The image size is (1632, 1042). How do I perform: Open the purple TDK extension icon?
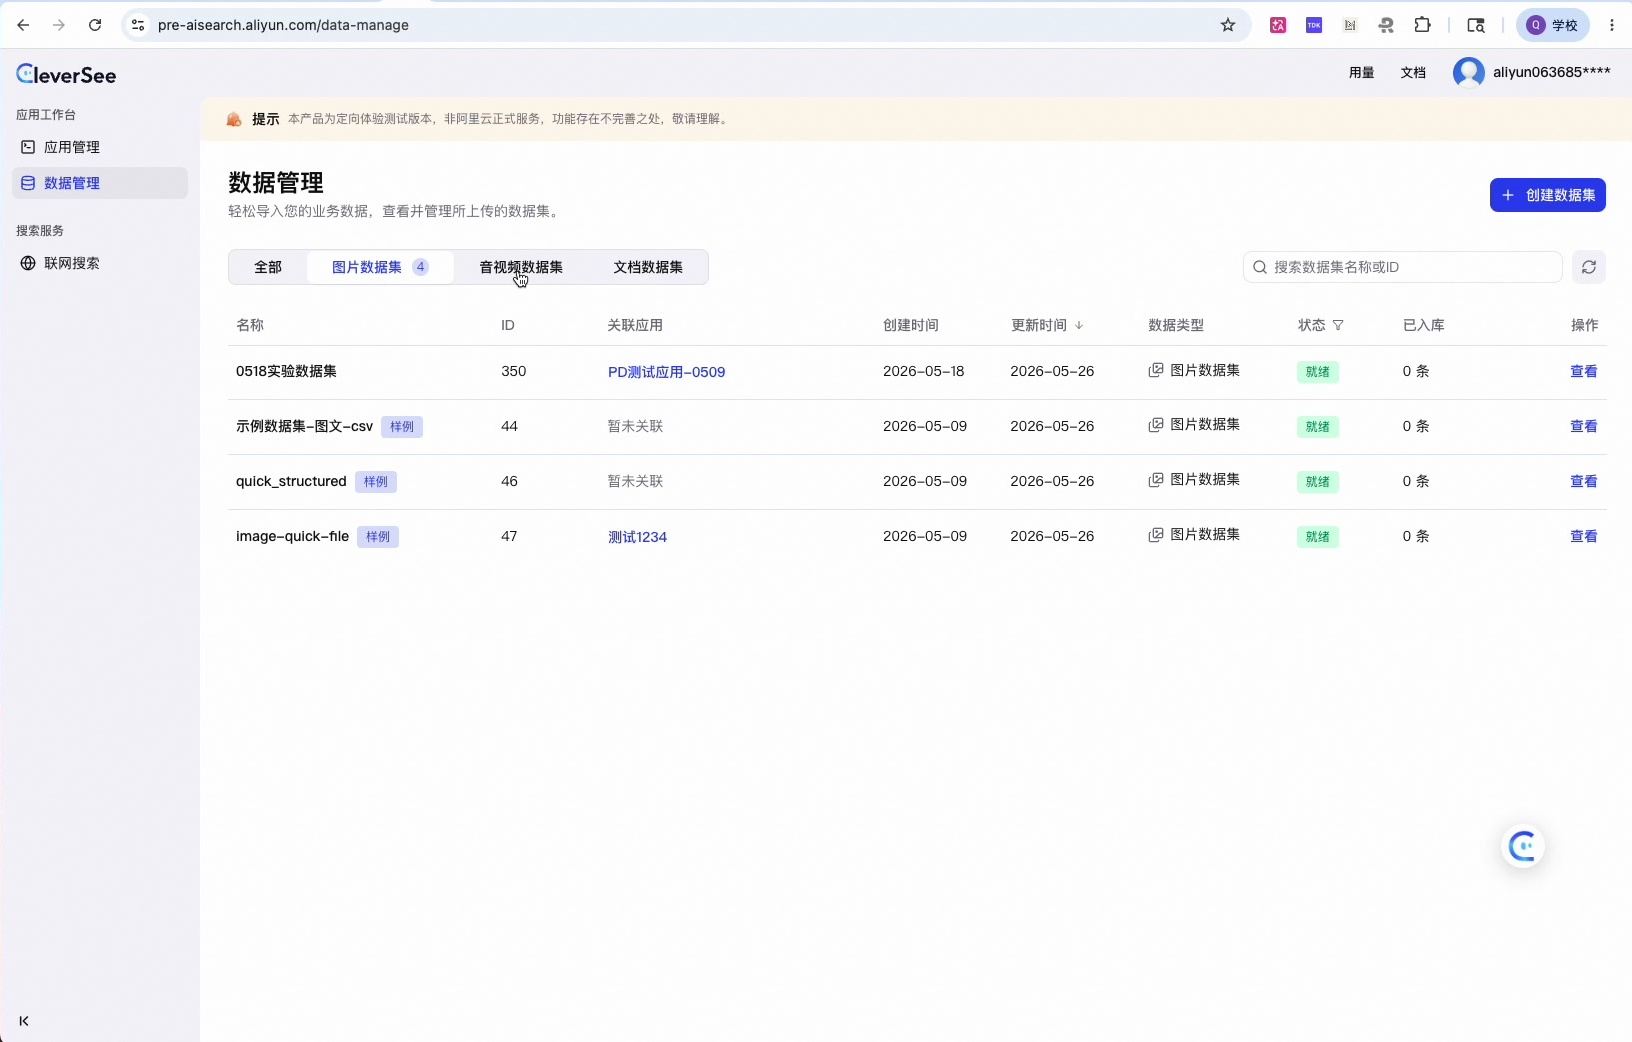1314,25
